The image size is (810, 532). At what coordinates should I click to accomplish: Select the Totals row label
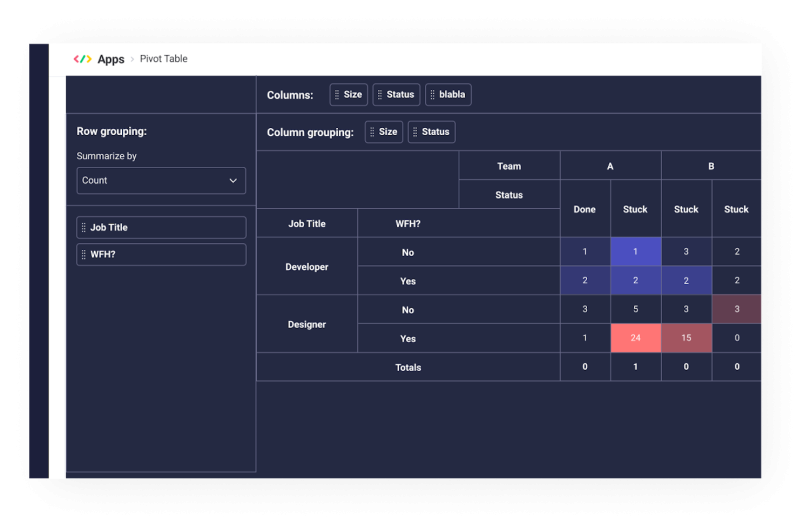408,367
